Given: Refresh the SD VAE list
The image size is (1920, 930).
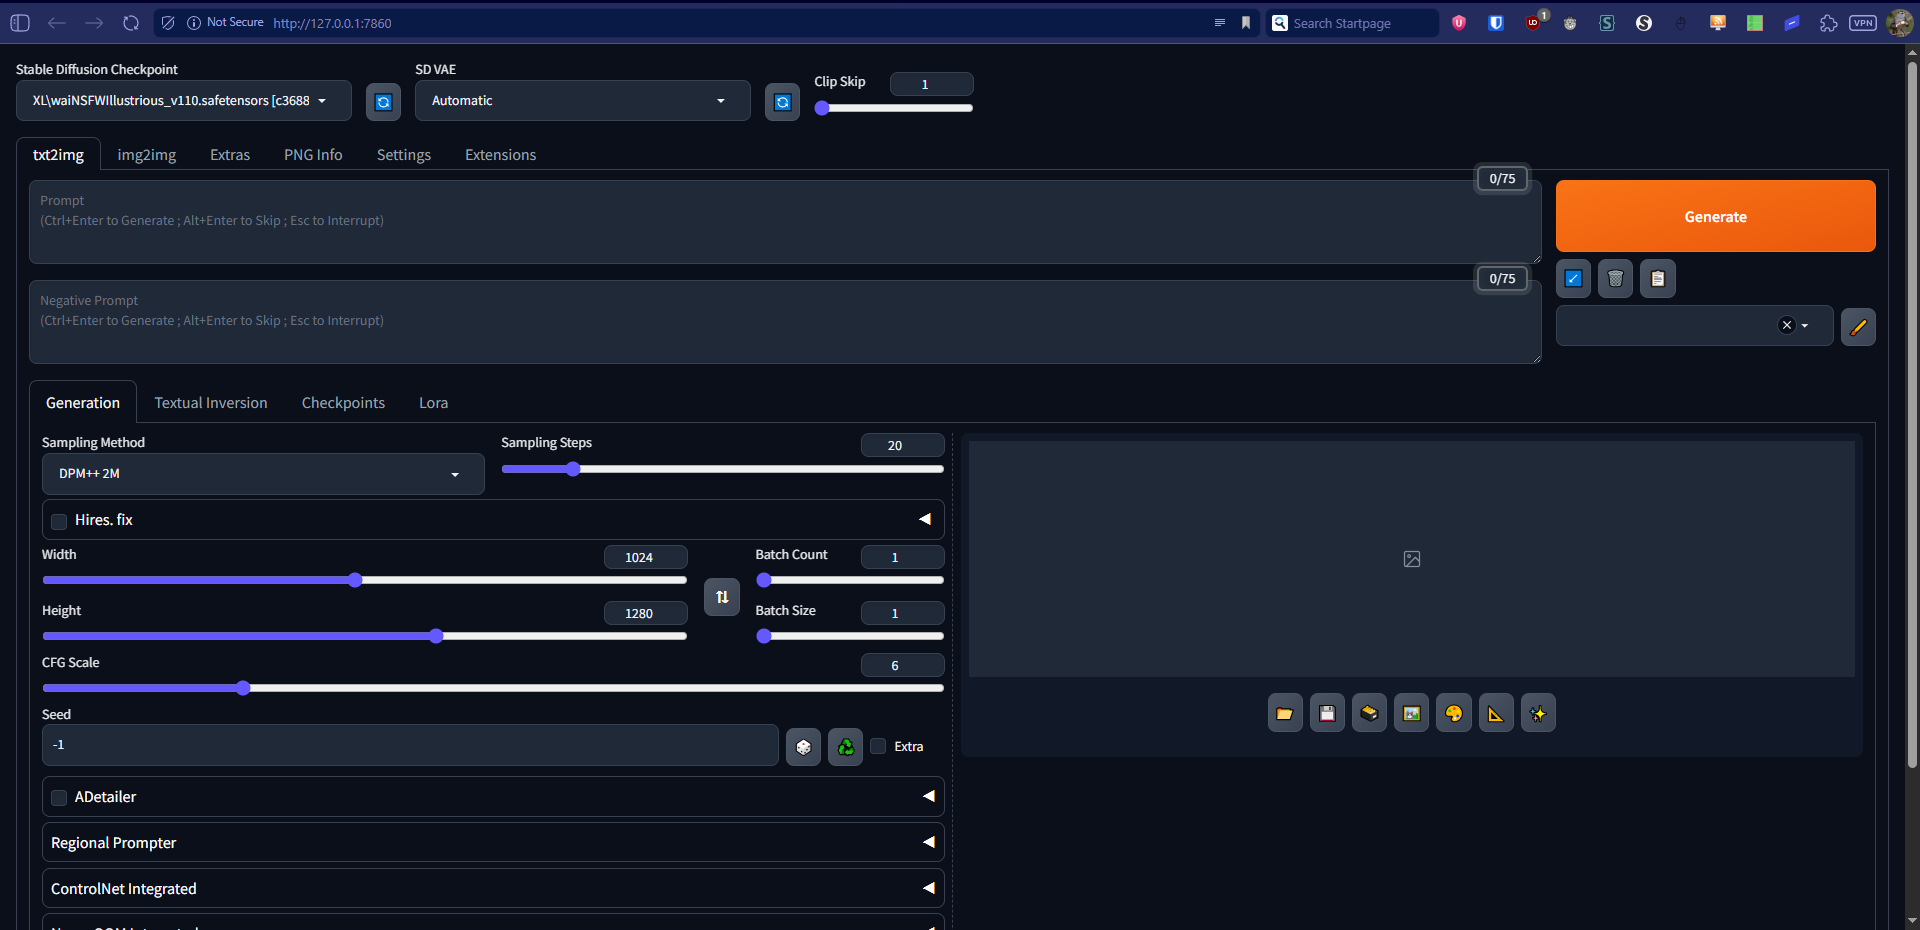Looking at the screenshot, I should pyautogui.click(x=782, y=102).
